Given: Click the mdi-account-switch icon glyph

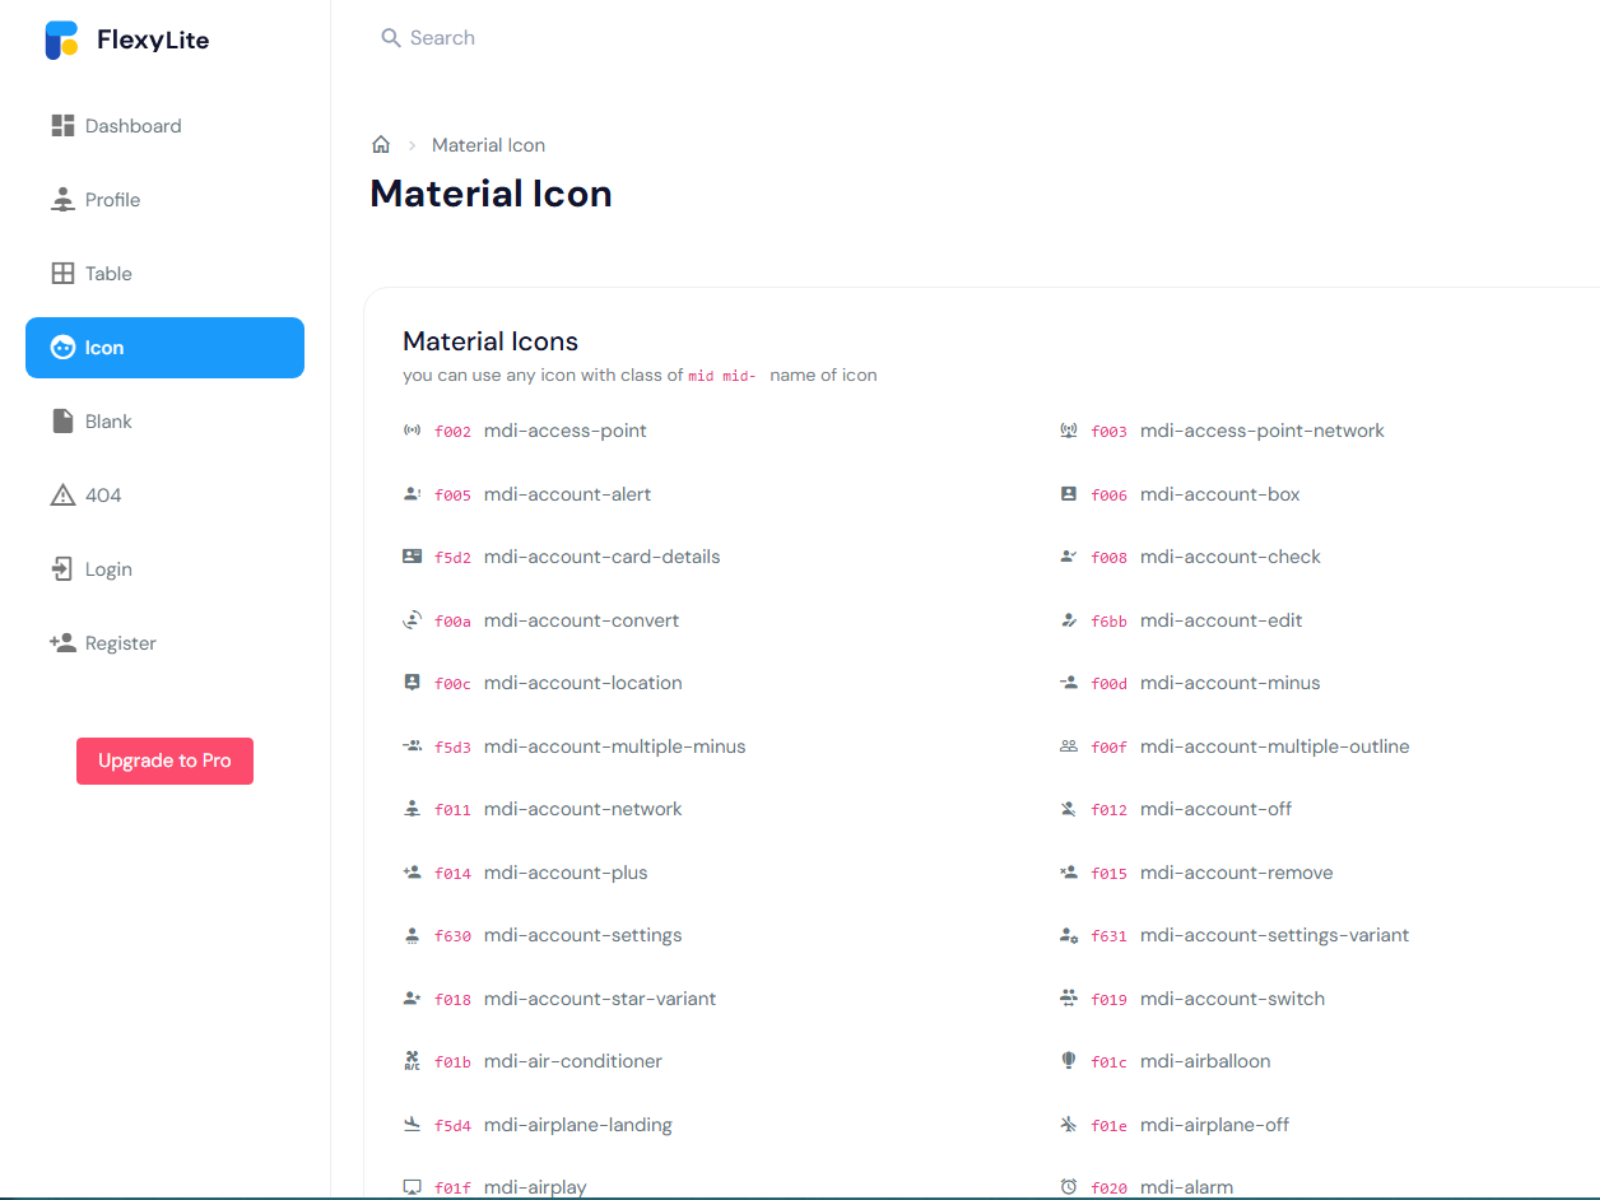Looking at the screenshot, I should 1068,998.
